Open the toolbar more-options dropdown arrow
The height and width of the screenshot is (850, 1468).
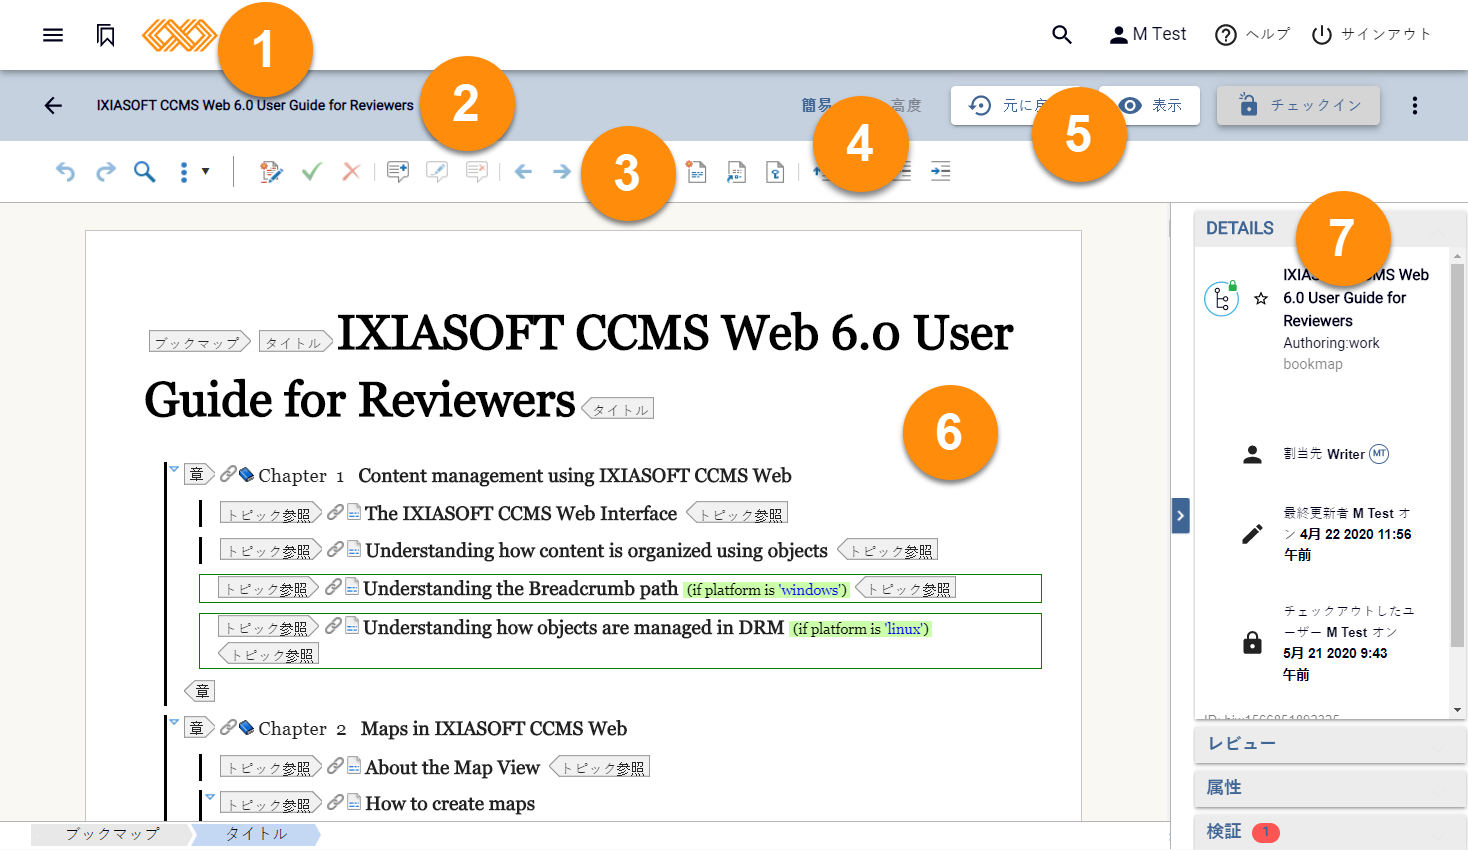(x=206, y=172)
